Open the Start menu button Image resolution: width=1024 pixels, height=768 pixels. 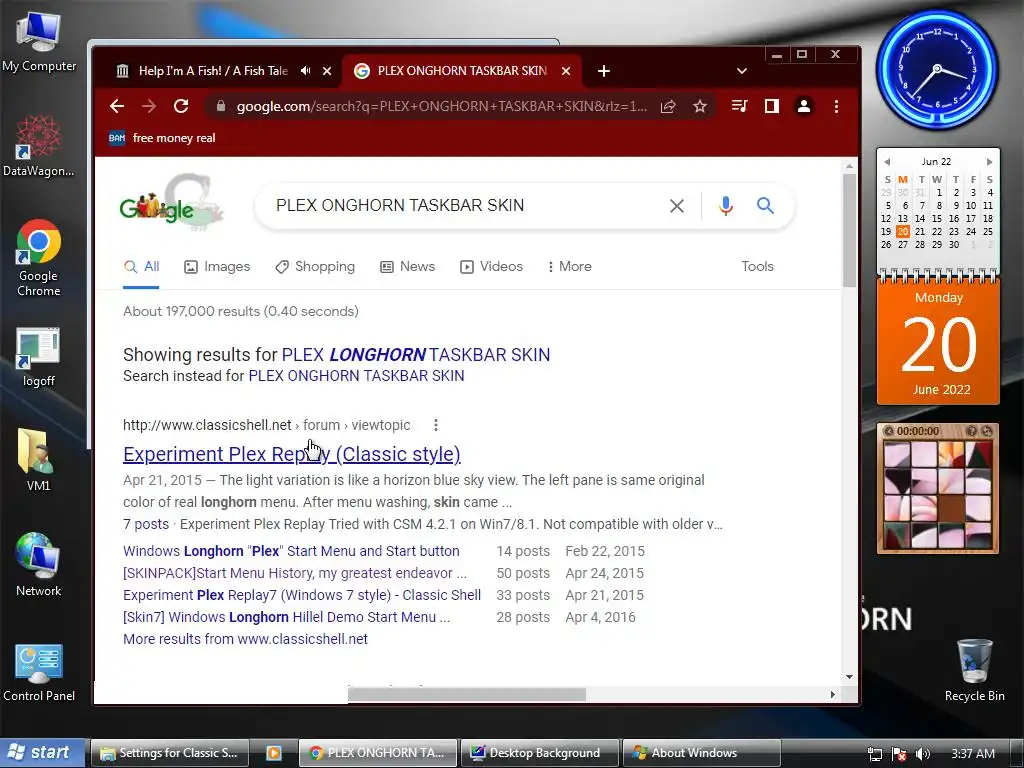42,752
